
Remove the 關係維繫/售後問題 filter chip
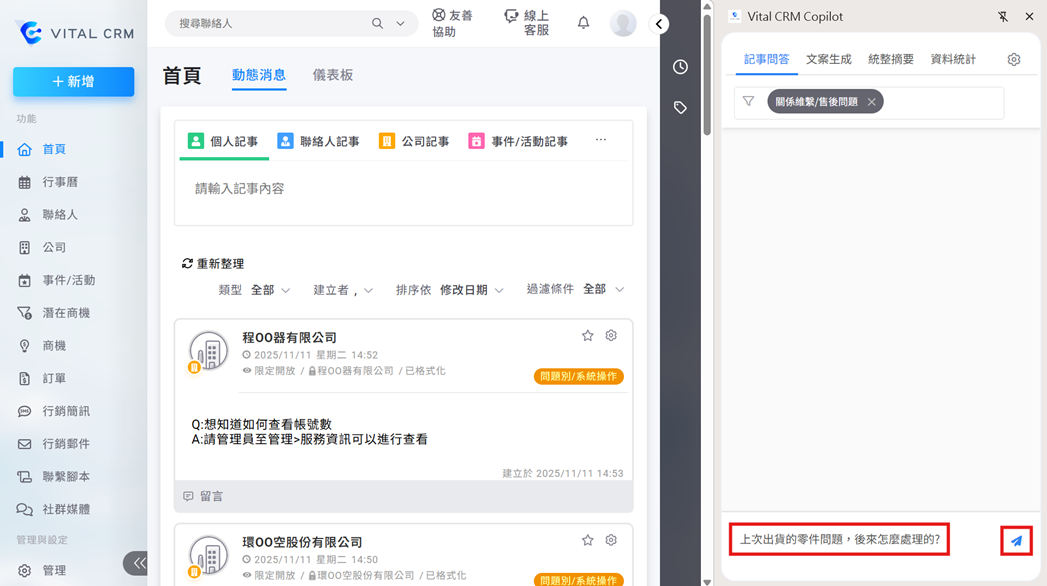871,102
